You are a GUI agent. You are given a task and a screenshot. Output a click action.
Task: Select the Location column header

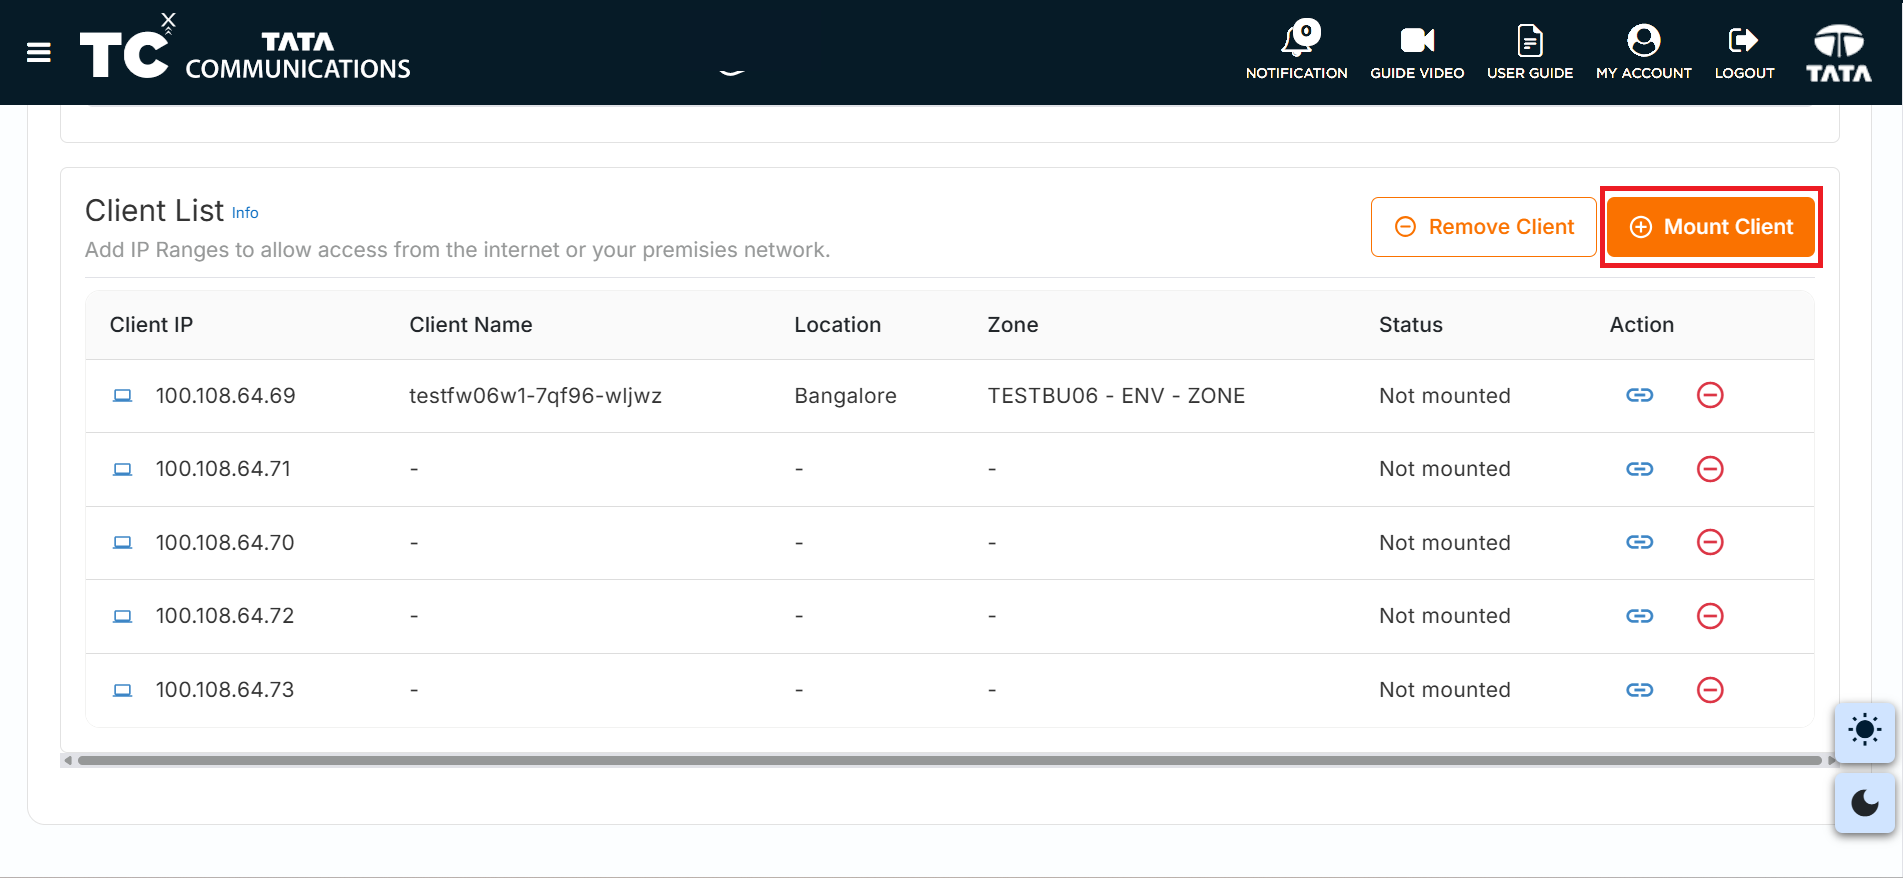[838, 325]
